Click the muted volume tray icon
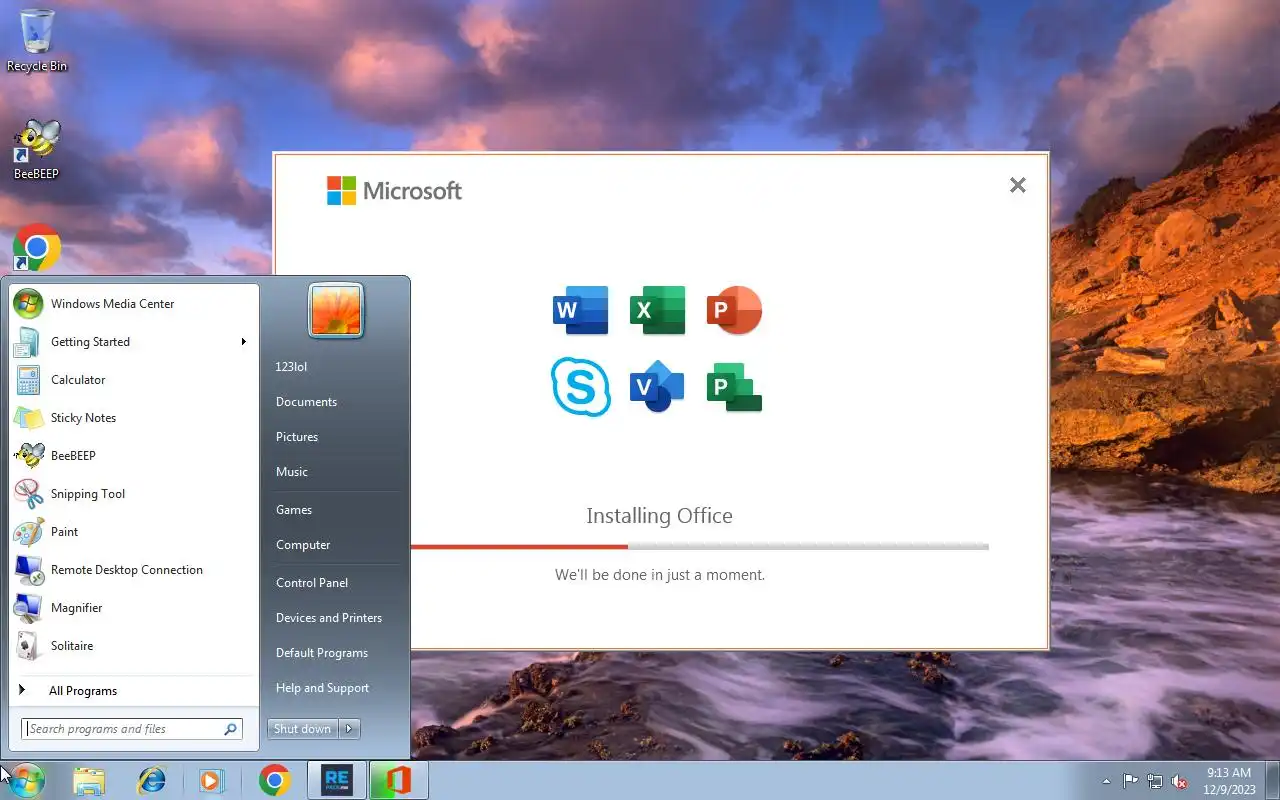The height and width of the screenshot is (800, 1280). click(x=1179, y=781)
